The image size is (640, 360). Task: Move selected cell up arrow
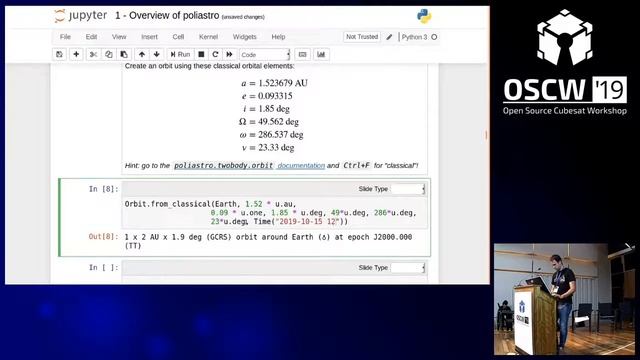tap(142, 54)
